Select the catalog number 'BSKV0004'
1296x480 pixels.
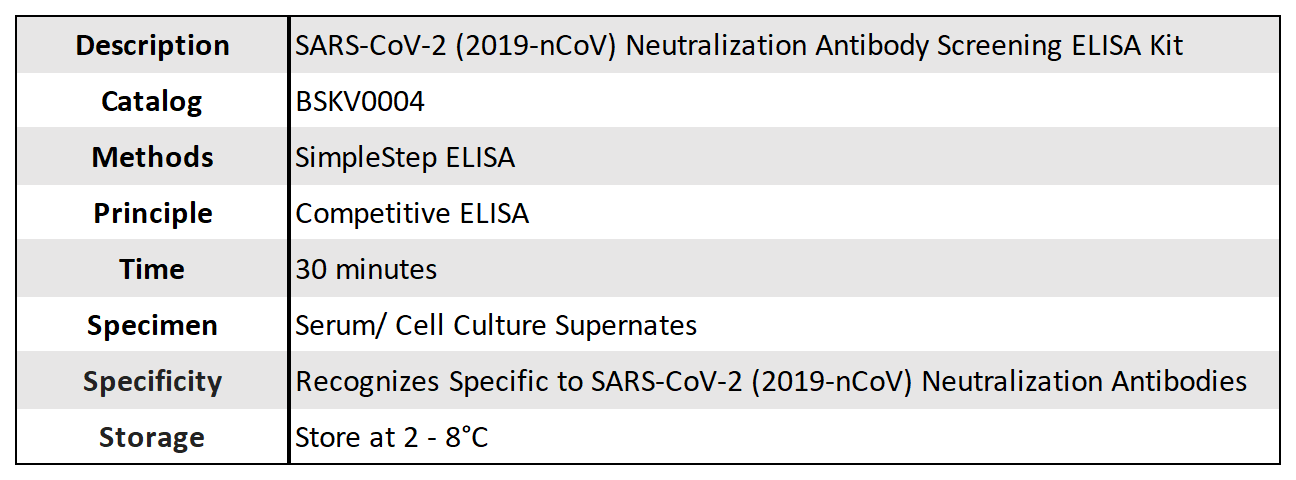[x=360, y=102]
